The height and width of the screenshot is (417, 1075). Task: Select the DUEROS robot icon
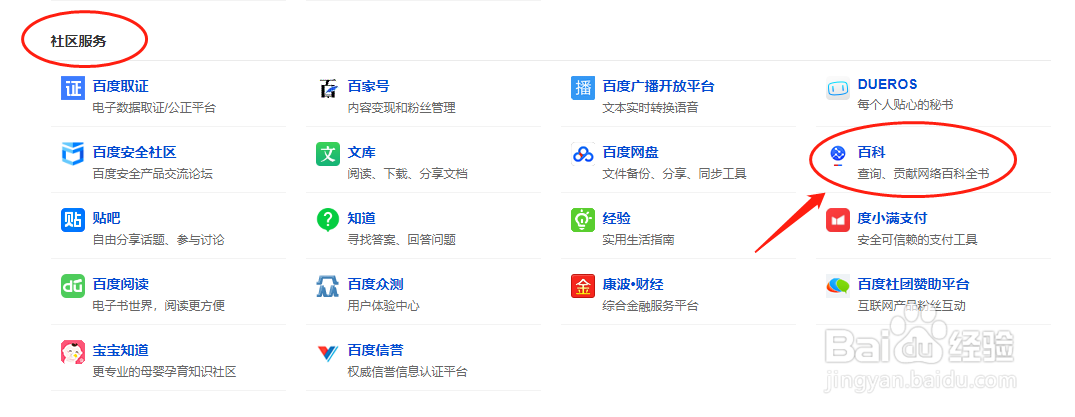[x=838, y=88]
